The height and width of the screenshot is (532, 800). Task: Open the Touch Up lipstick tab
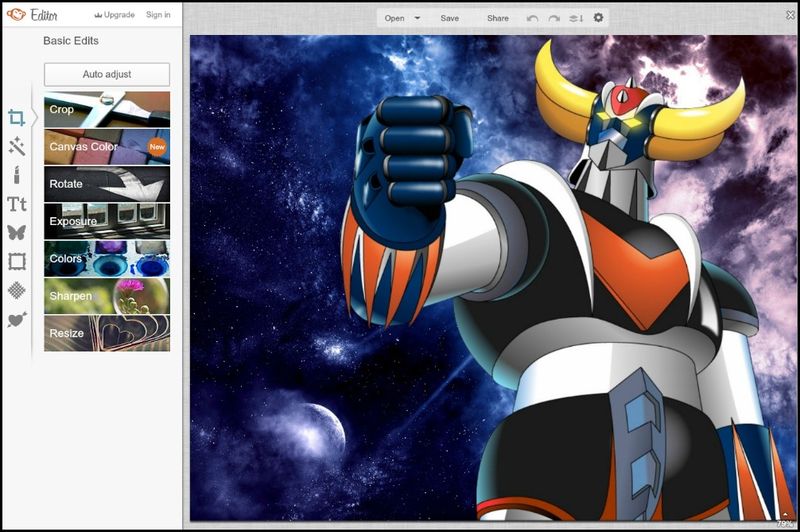[16, 176]
